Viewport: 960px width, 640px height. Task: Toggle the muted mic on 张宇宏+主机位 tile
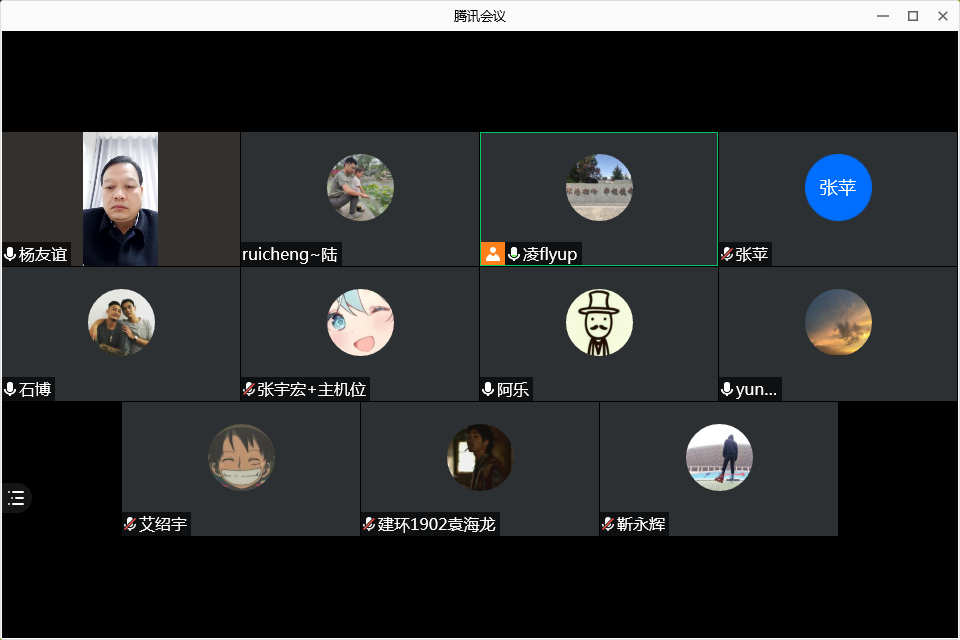pyautogui.click(x=249, y=389)
